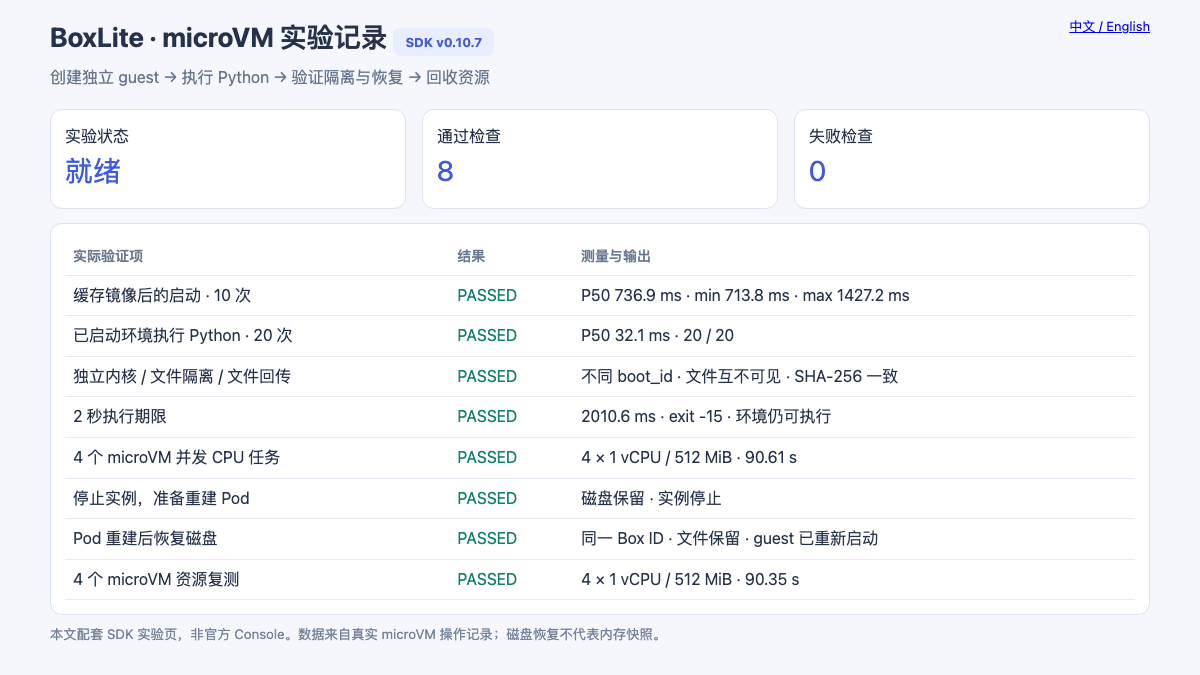1200x675 pixels.
Task: Click the row 独立内核 / 文件隔离 / 文件回传
Action: (600, 377)
